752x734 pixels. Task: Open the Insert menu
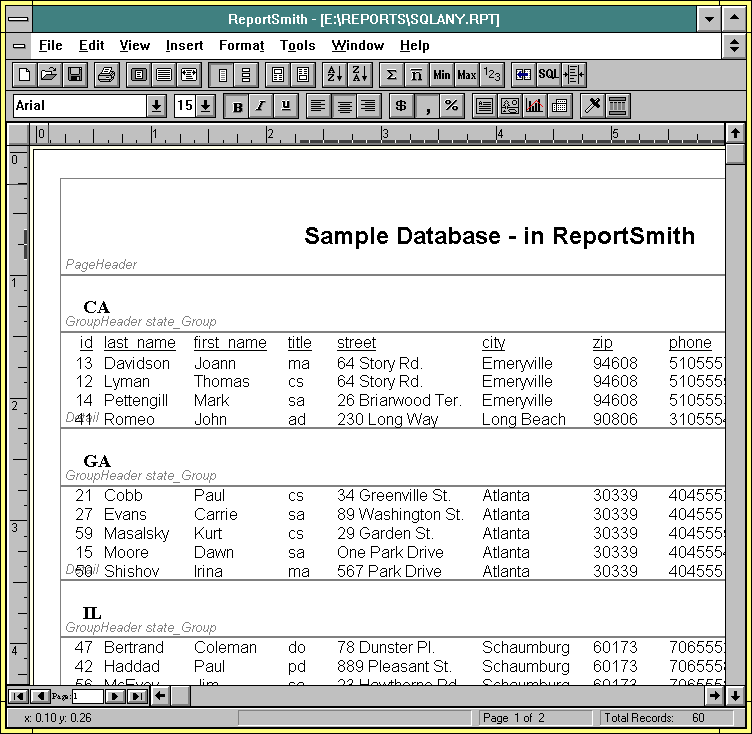184,46
